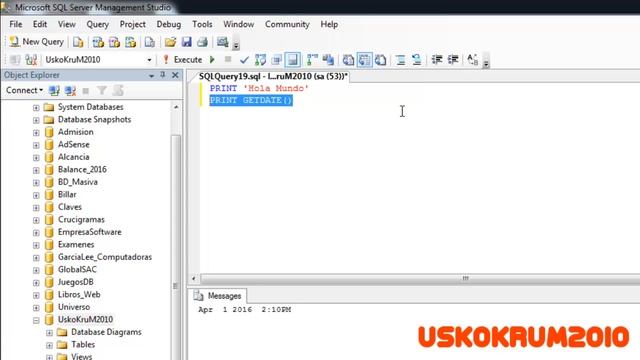Screen dimensions: 640x360
Task: Close the Object Explorer panel
Action: tap(175, 75)
